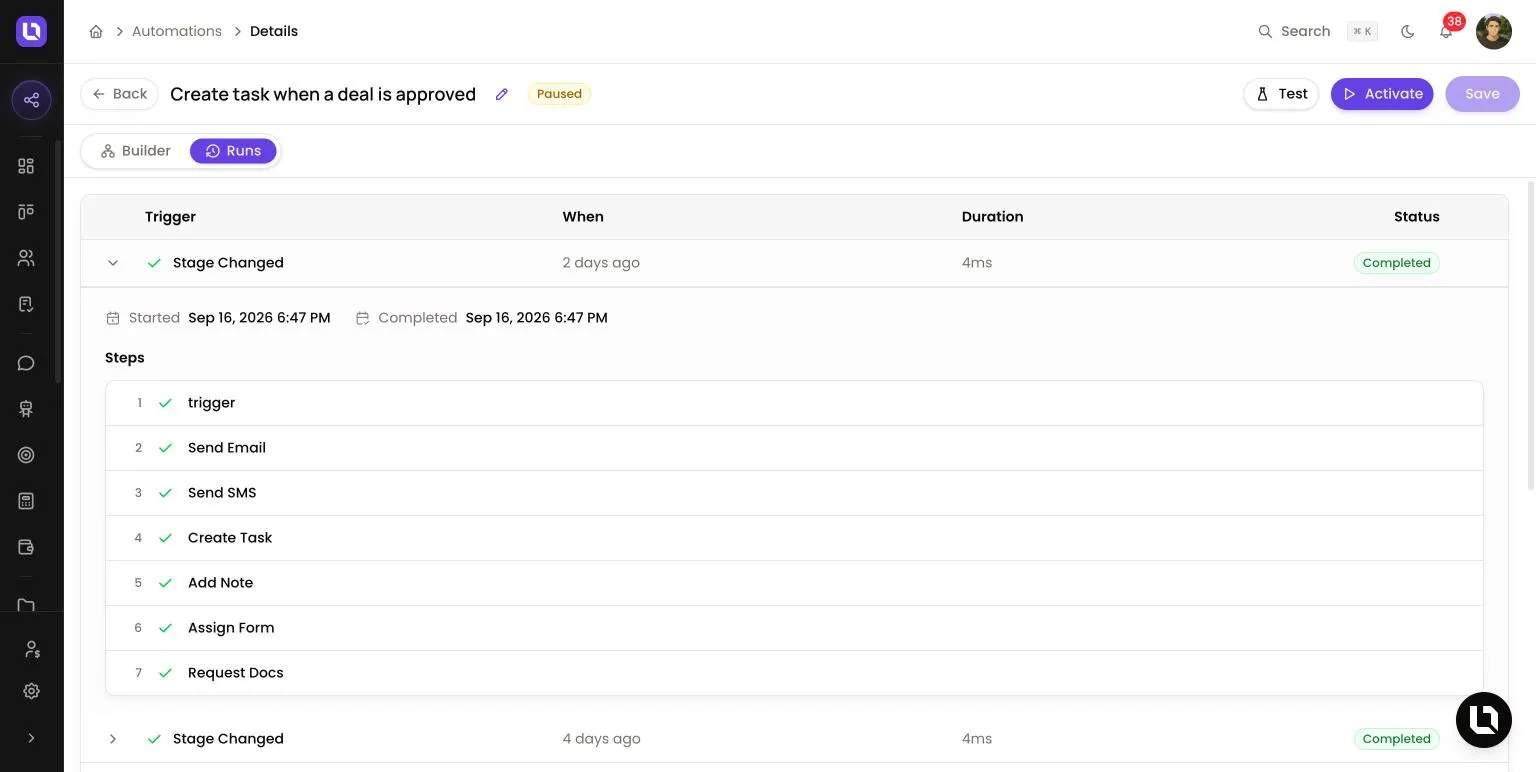Switch to the Builder tab
This screenshot has width=1536, height=772.
136,151
